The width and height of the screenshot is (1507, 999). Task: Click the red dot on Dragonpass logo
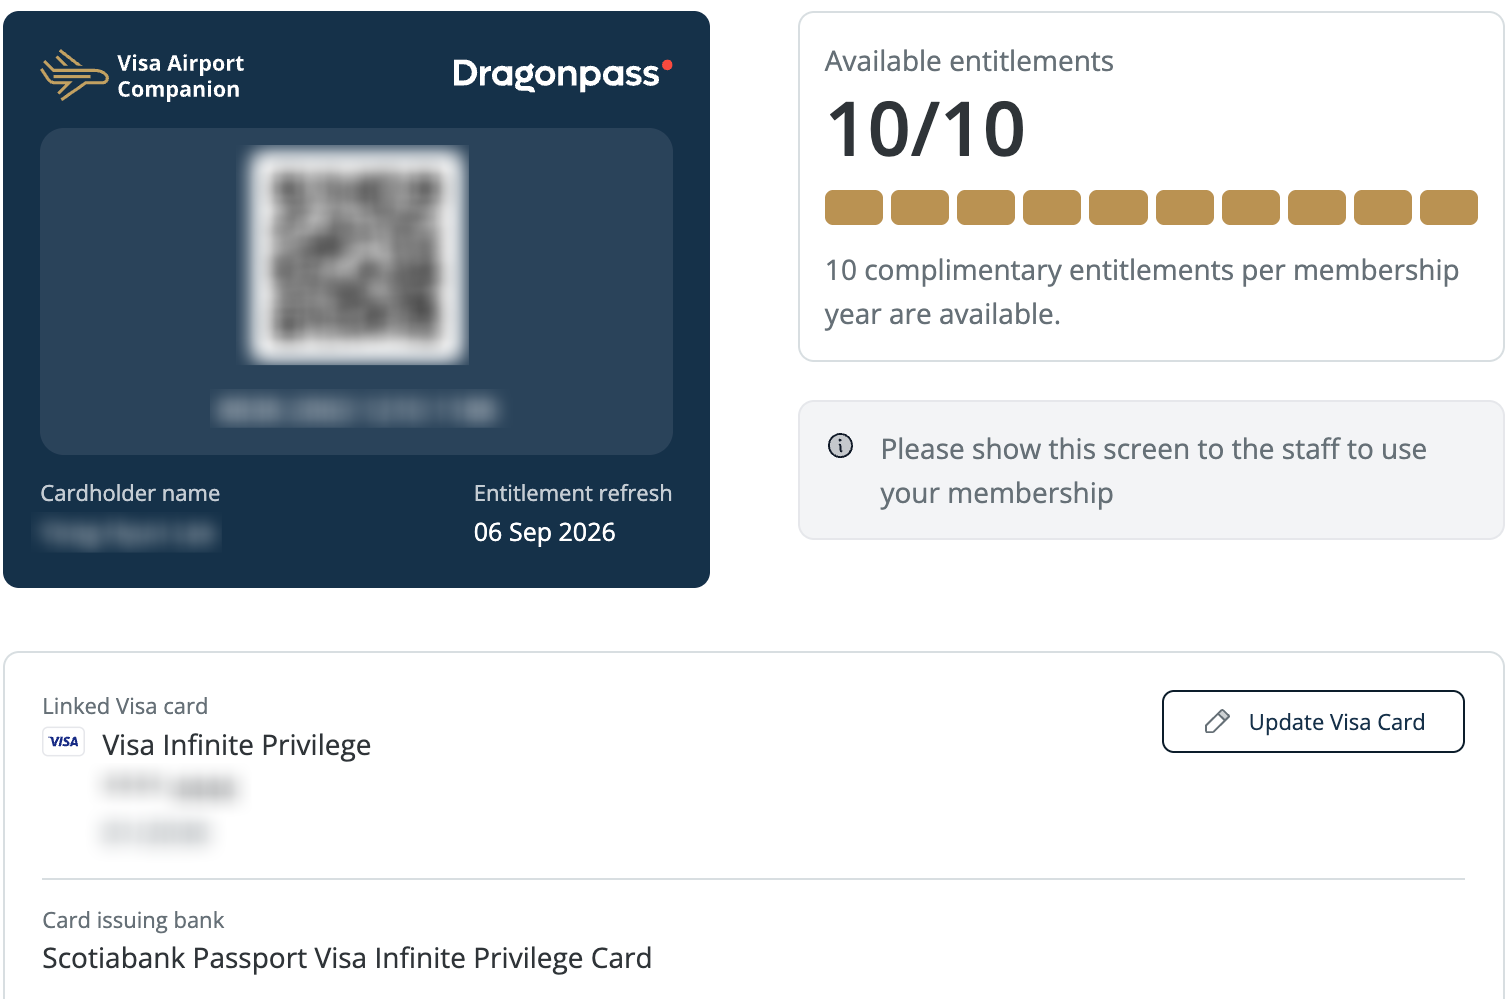667,66
